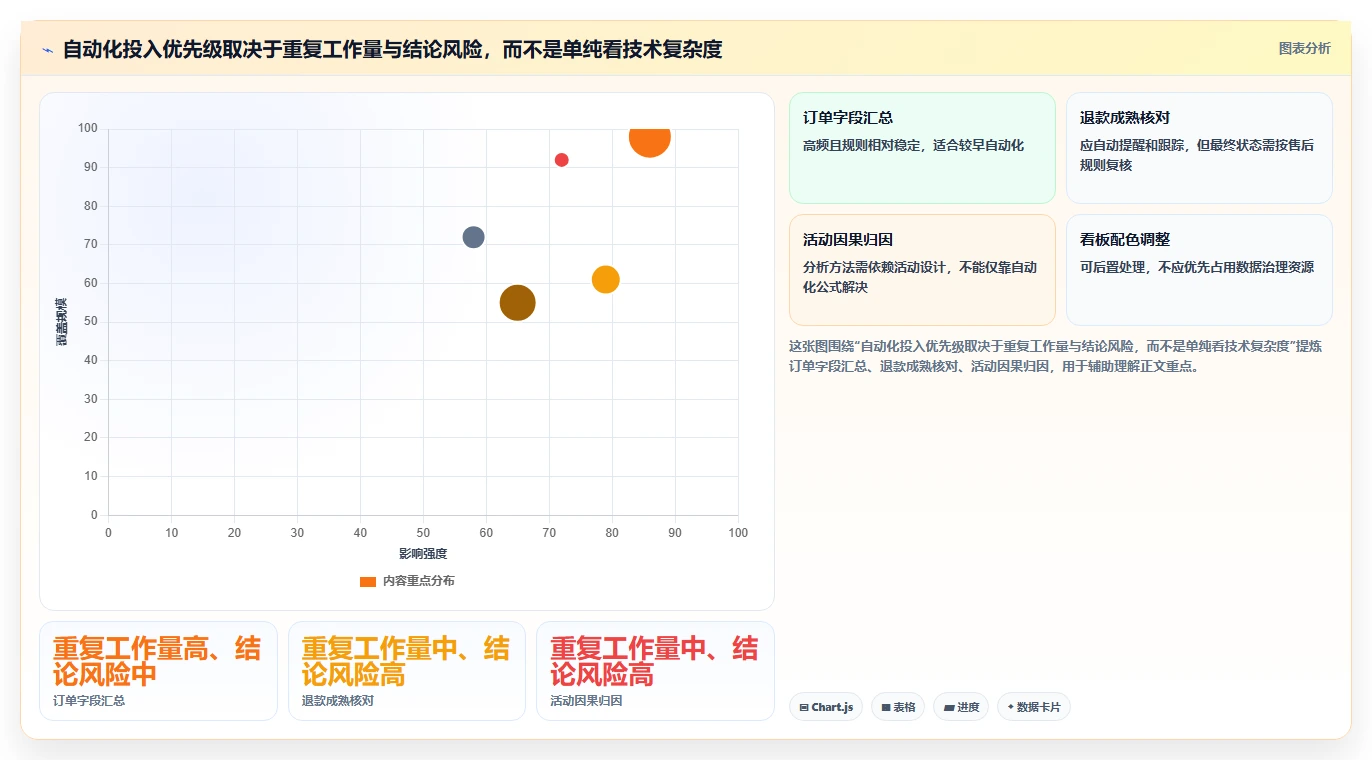
Task: Open the card mentioning 分析方法需依赖活动设计
Action: [922, 270]
